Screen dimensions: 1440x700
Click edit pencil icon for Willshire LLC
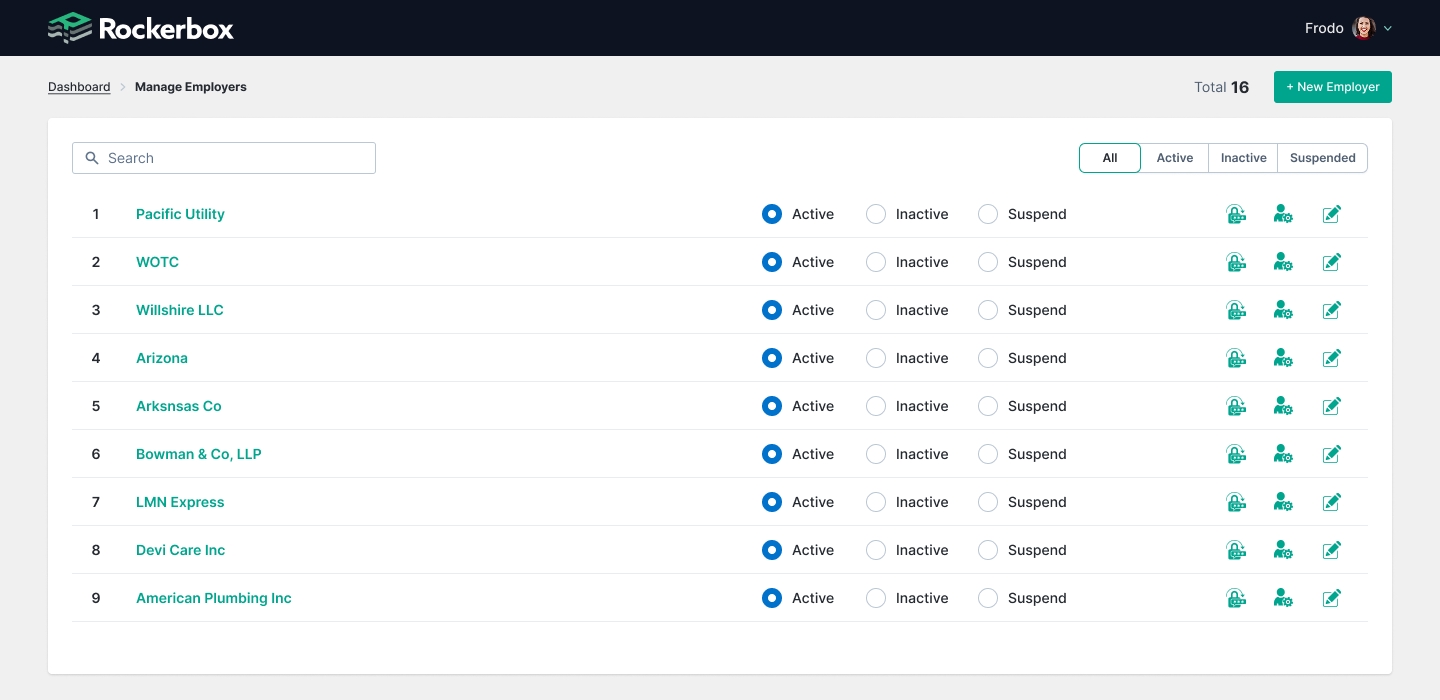tap(1331, 310)
